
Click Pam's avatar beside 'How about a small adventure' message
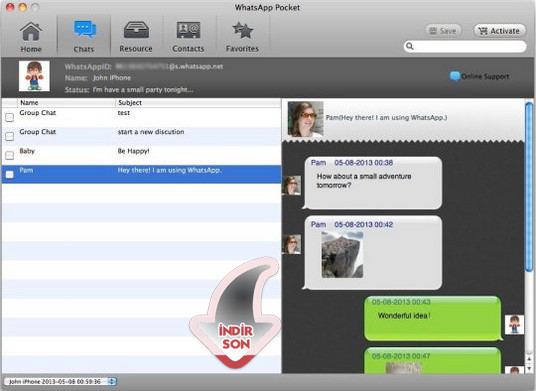tap(292, 185)
